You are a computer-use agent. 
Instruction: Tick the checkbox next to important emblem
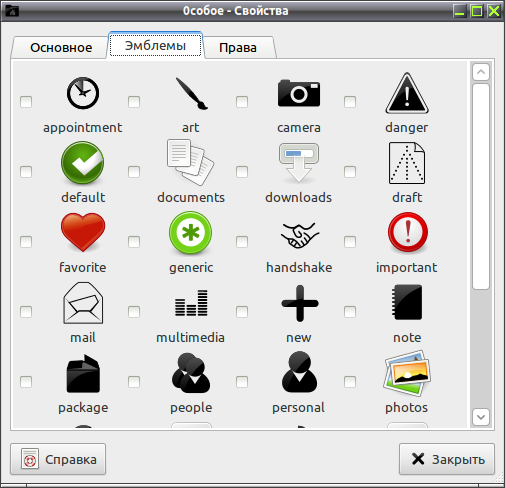[x=350, y=242]
